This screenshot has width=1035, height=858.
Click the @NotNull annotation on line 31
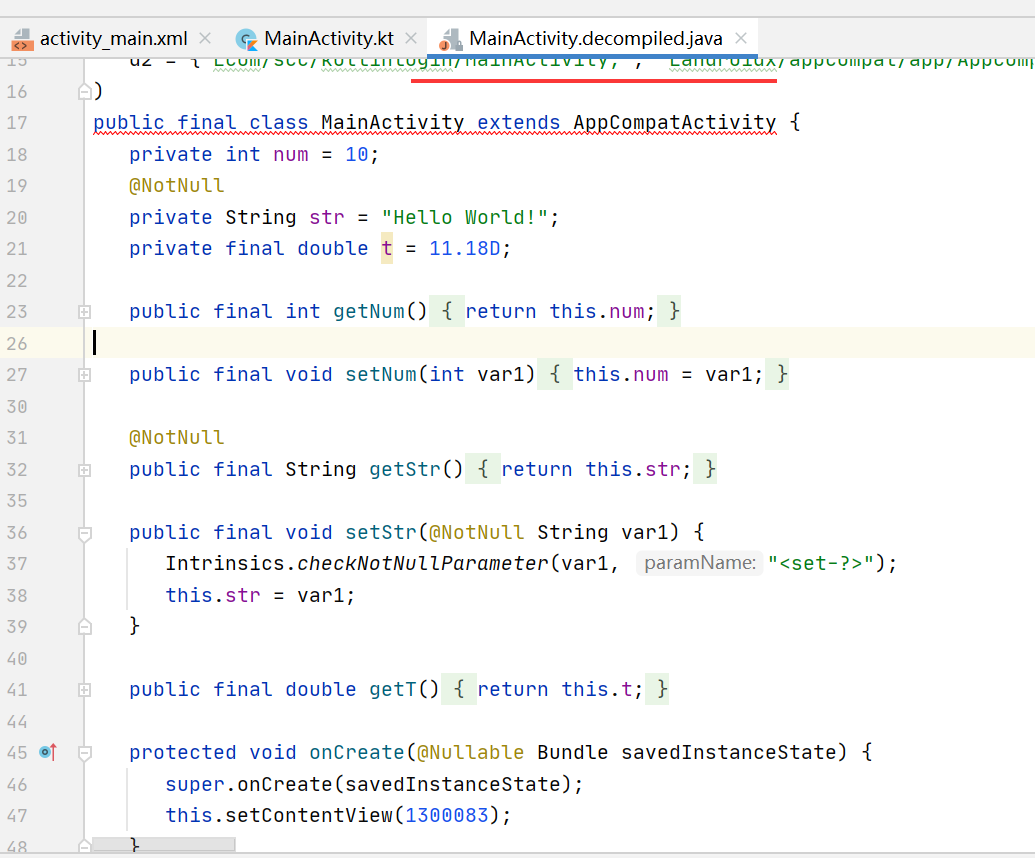177,437
